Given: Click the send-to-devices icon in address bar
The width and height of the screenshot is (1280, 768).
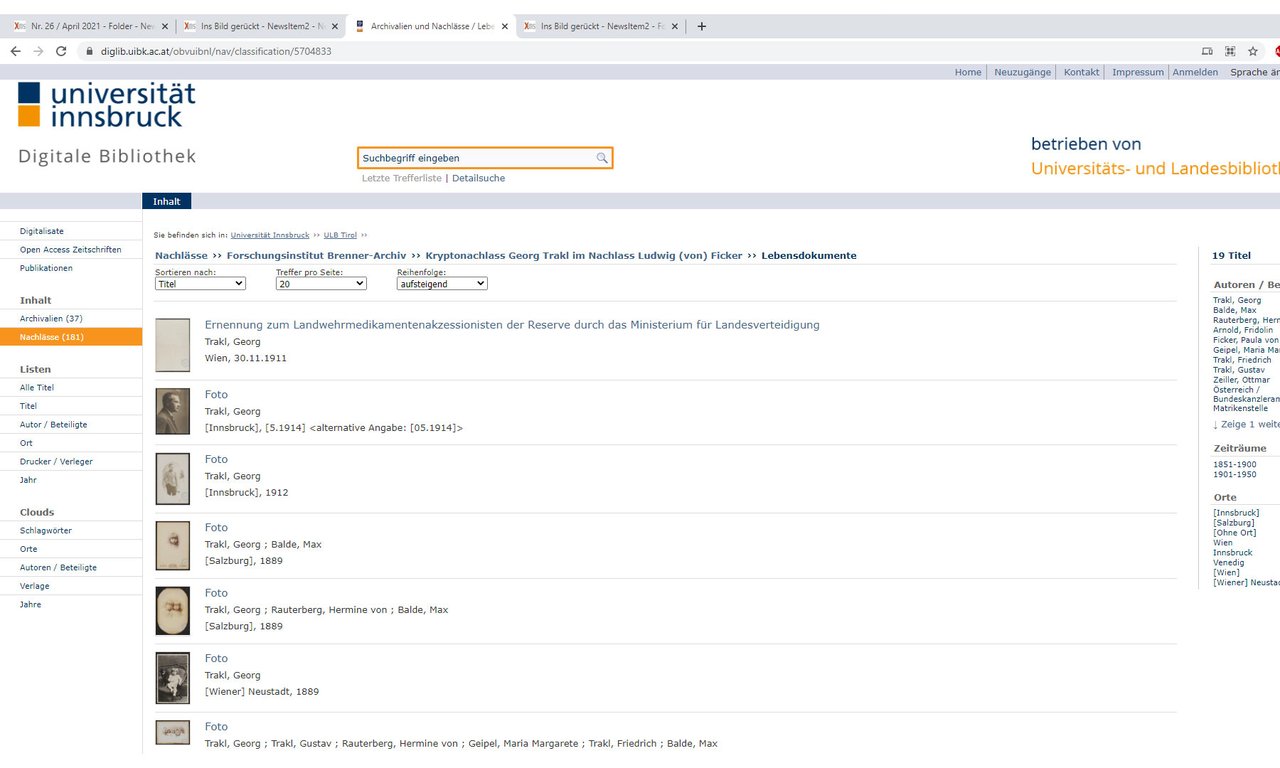Looking at the screenshot, I should click(x=1207, y=51).
